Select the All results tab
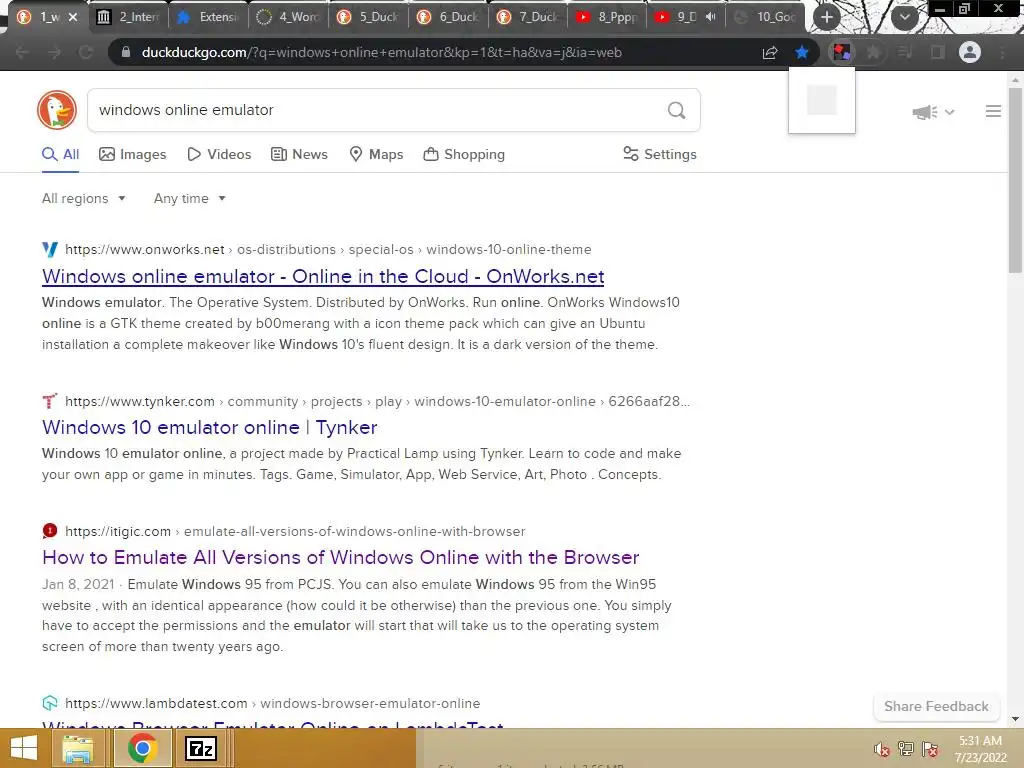Image resolution: width=1024 pixels, height=768 pixels. 61,155
